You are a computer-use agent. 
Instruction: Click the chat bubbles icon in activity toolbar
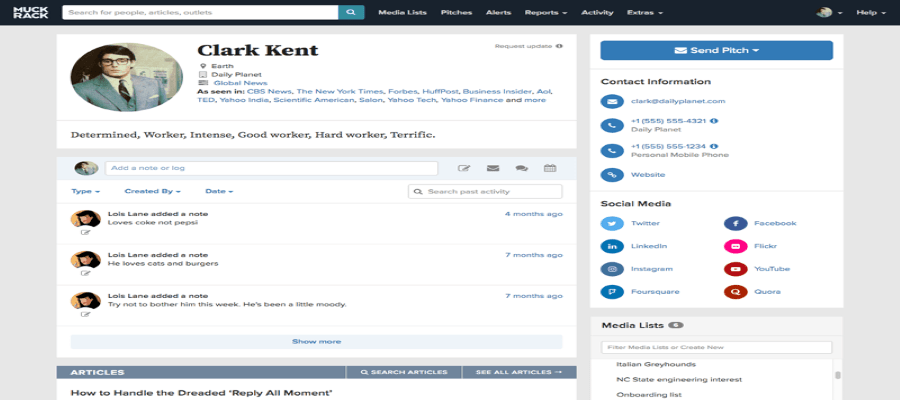[x=521, y=168]
